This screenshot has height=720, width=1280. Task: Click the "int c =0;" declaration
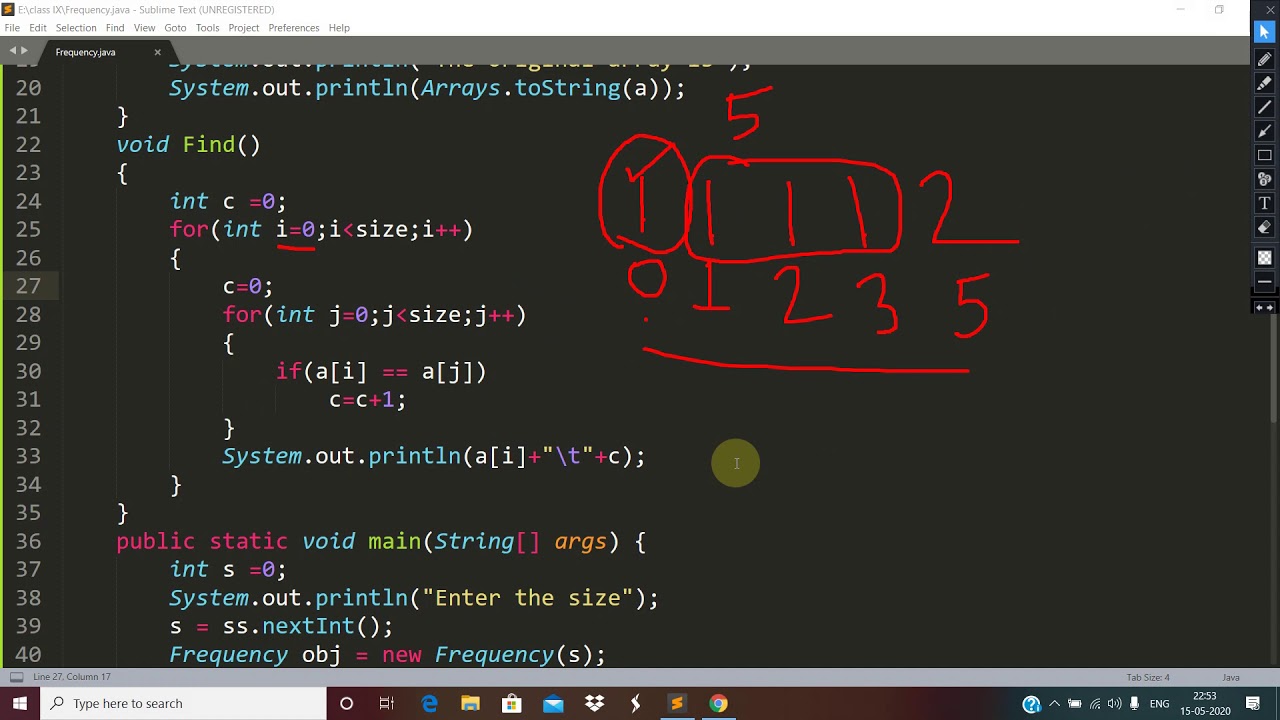point(228,202)
